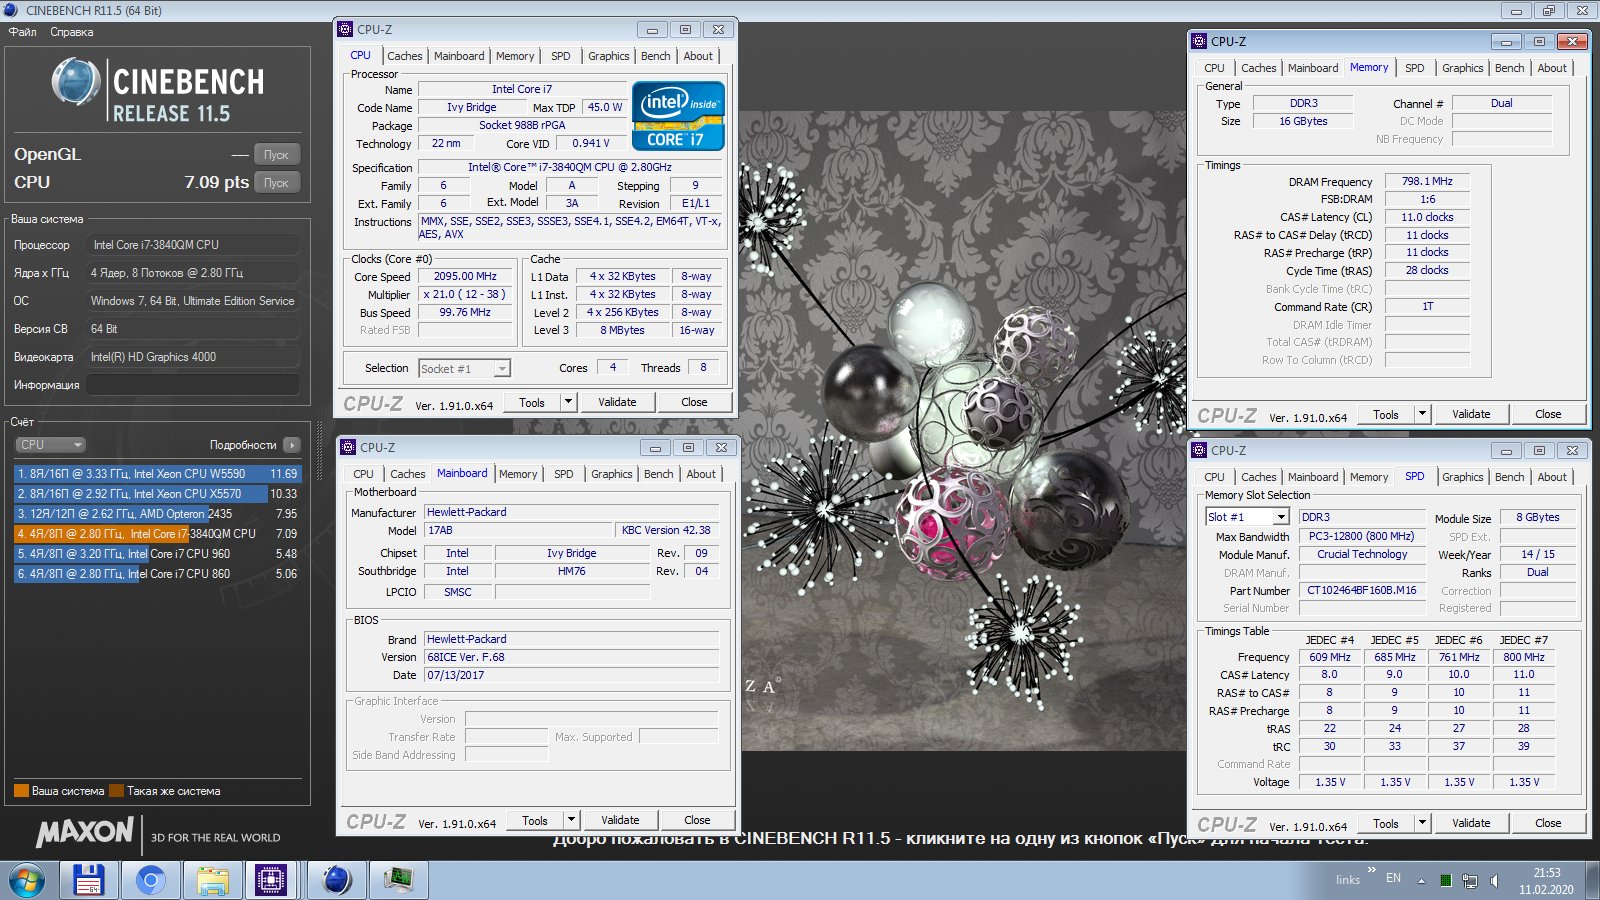1600x900 pixels.
Task: Click Validate in the Mainboard CPU-Z window
Action: 620,820
